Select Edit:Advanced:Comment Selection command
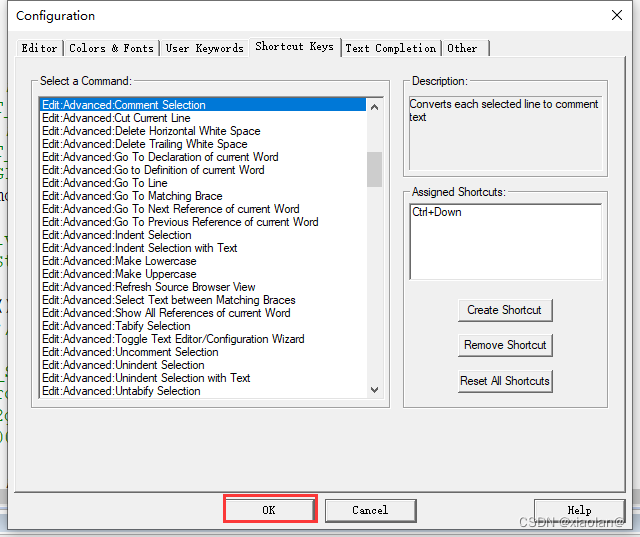The image size is (640, 537). click(203, 105)
